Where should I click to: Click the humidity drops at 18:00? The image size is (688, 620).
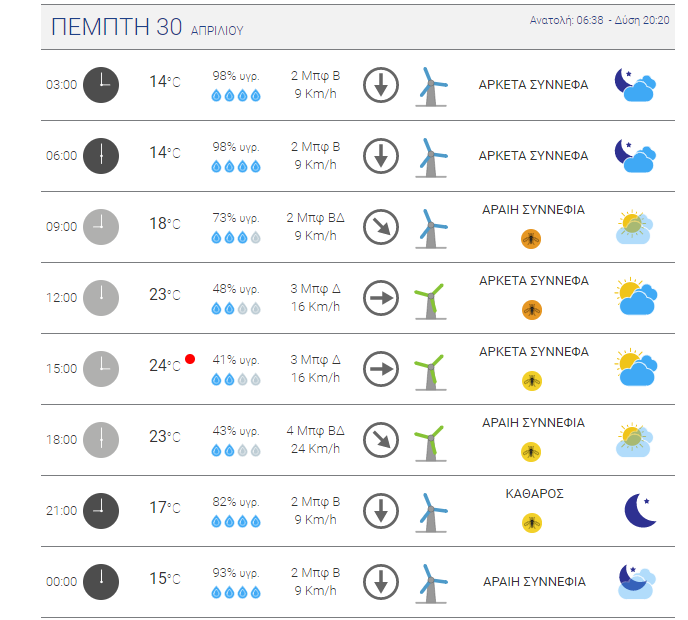tap(236, 451)
